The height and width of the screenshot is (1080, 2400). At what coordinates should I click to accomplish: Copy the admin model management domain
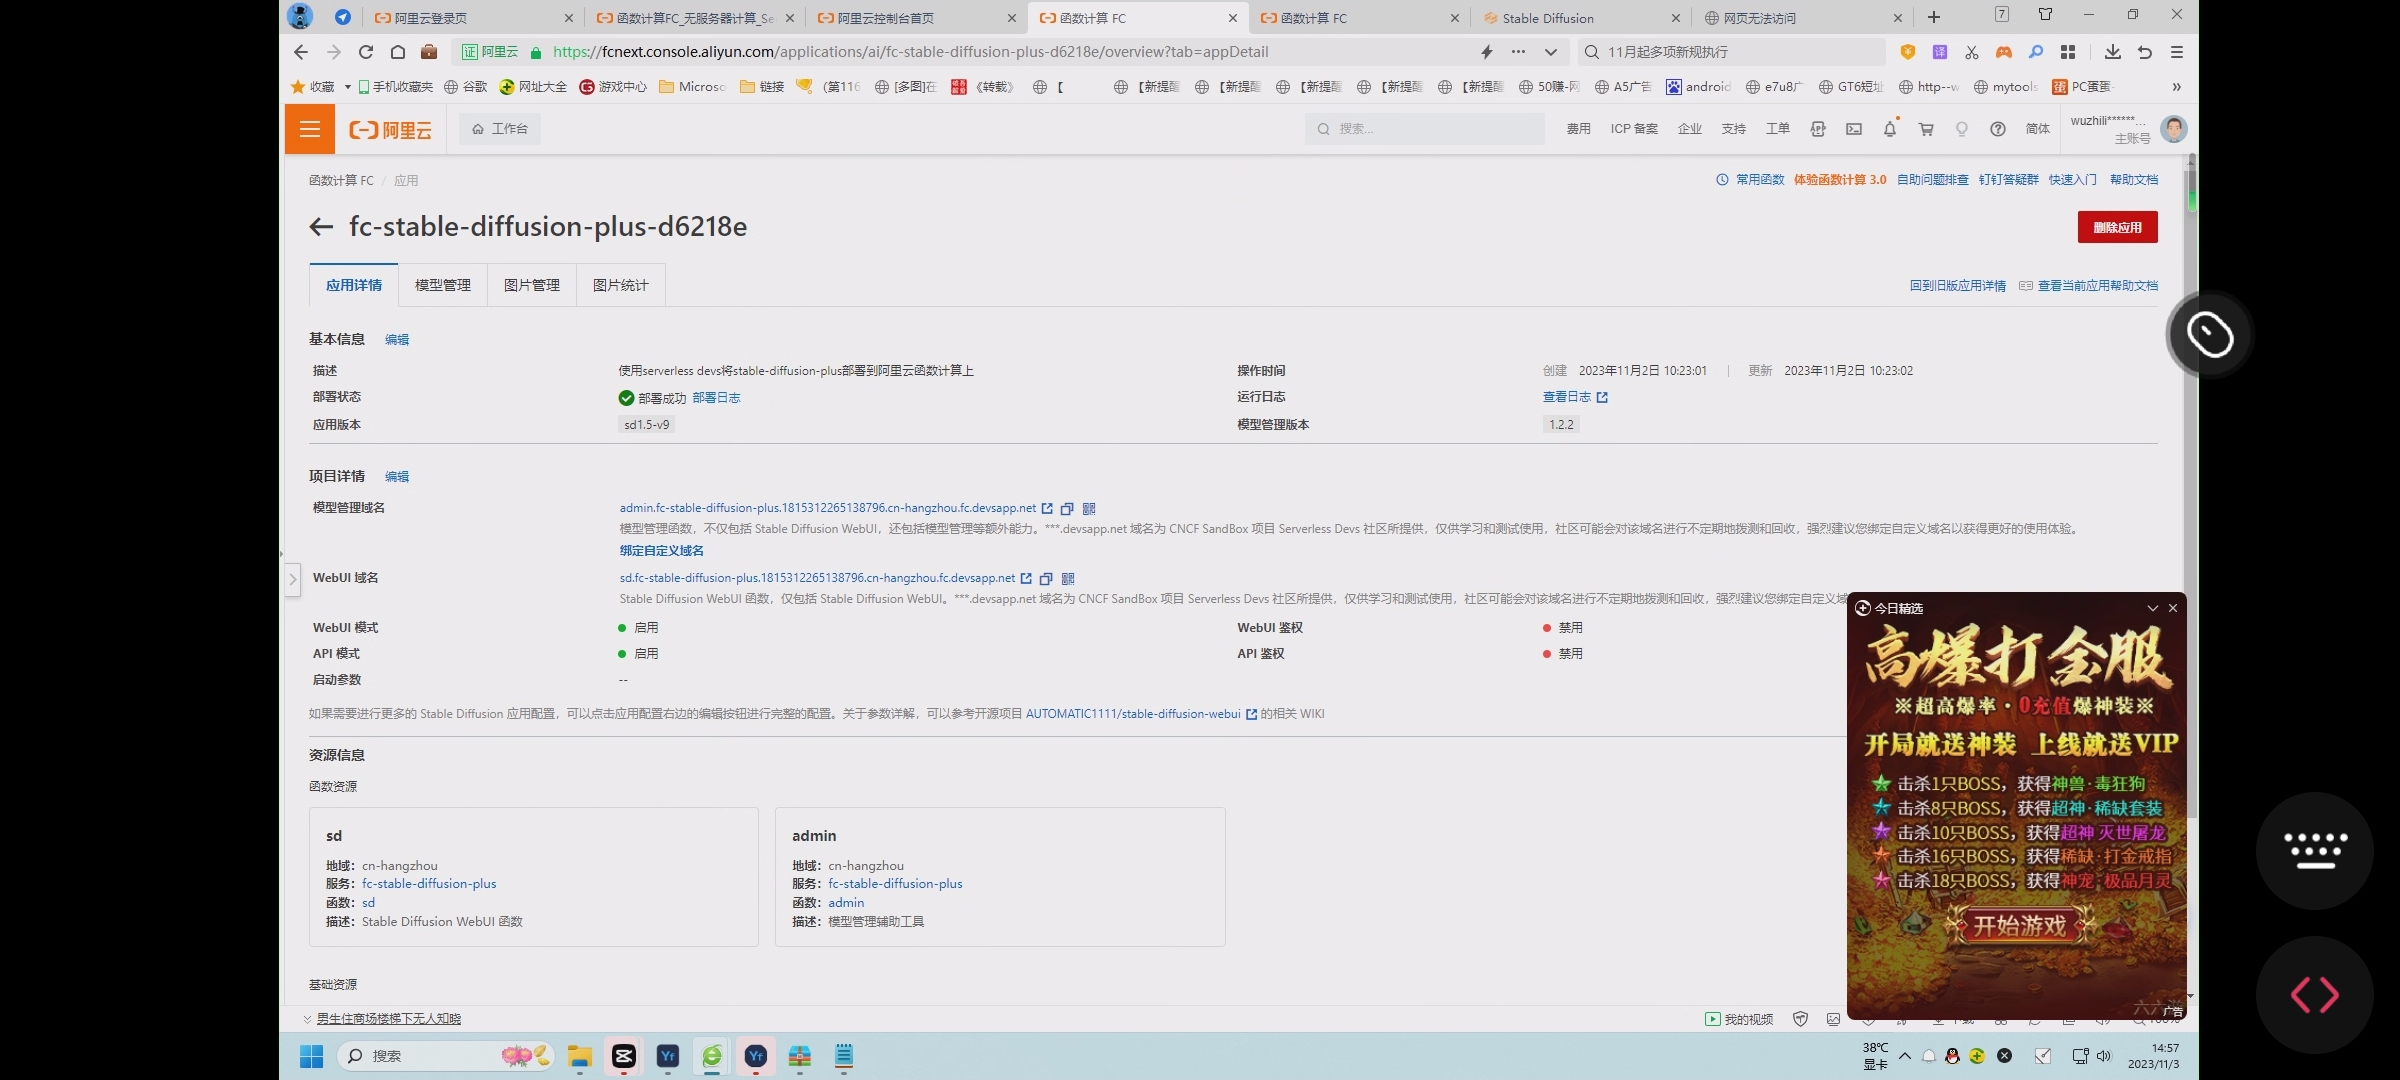1067,509
